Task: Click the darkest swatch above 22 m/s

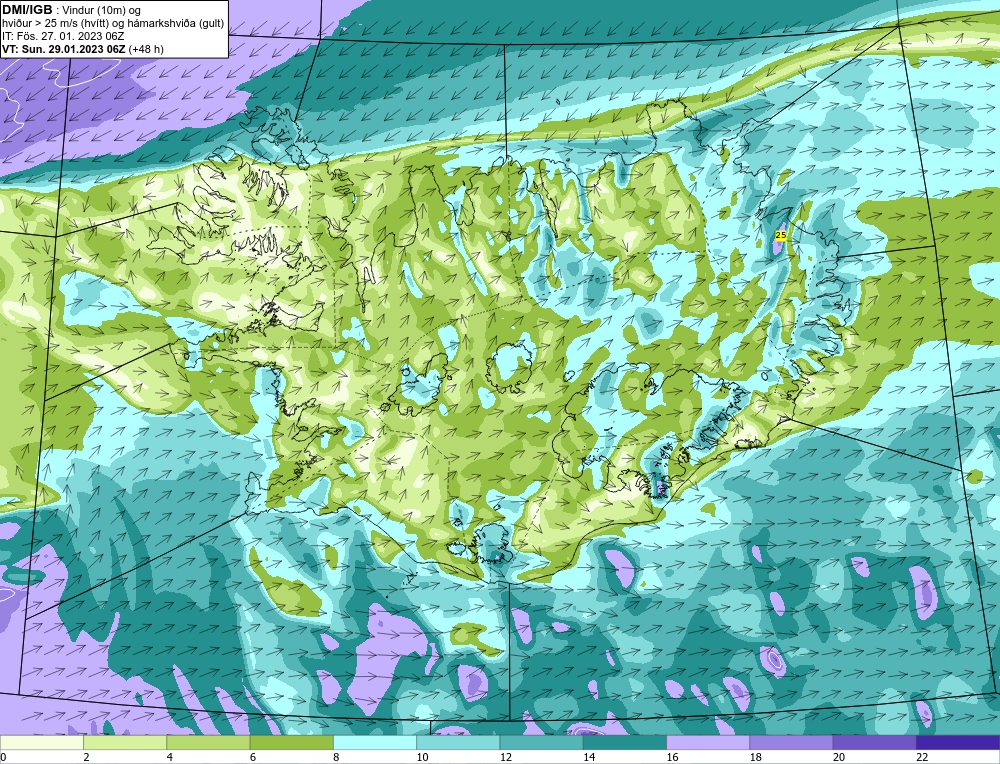Action: pos(958,742)
